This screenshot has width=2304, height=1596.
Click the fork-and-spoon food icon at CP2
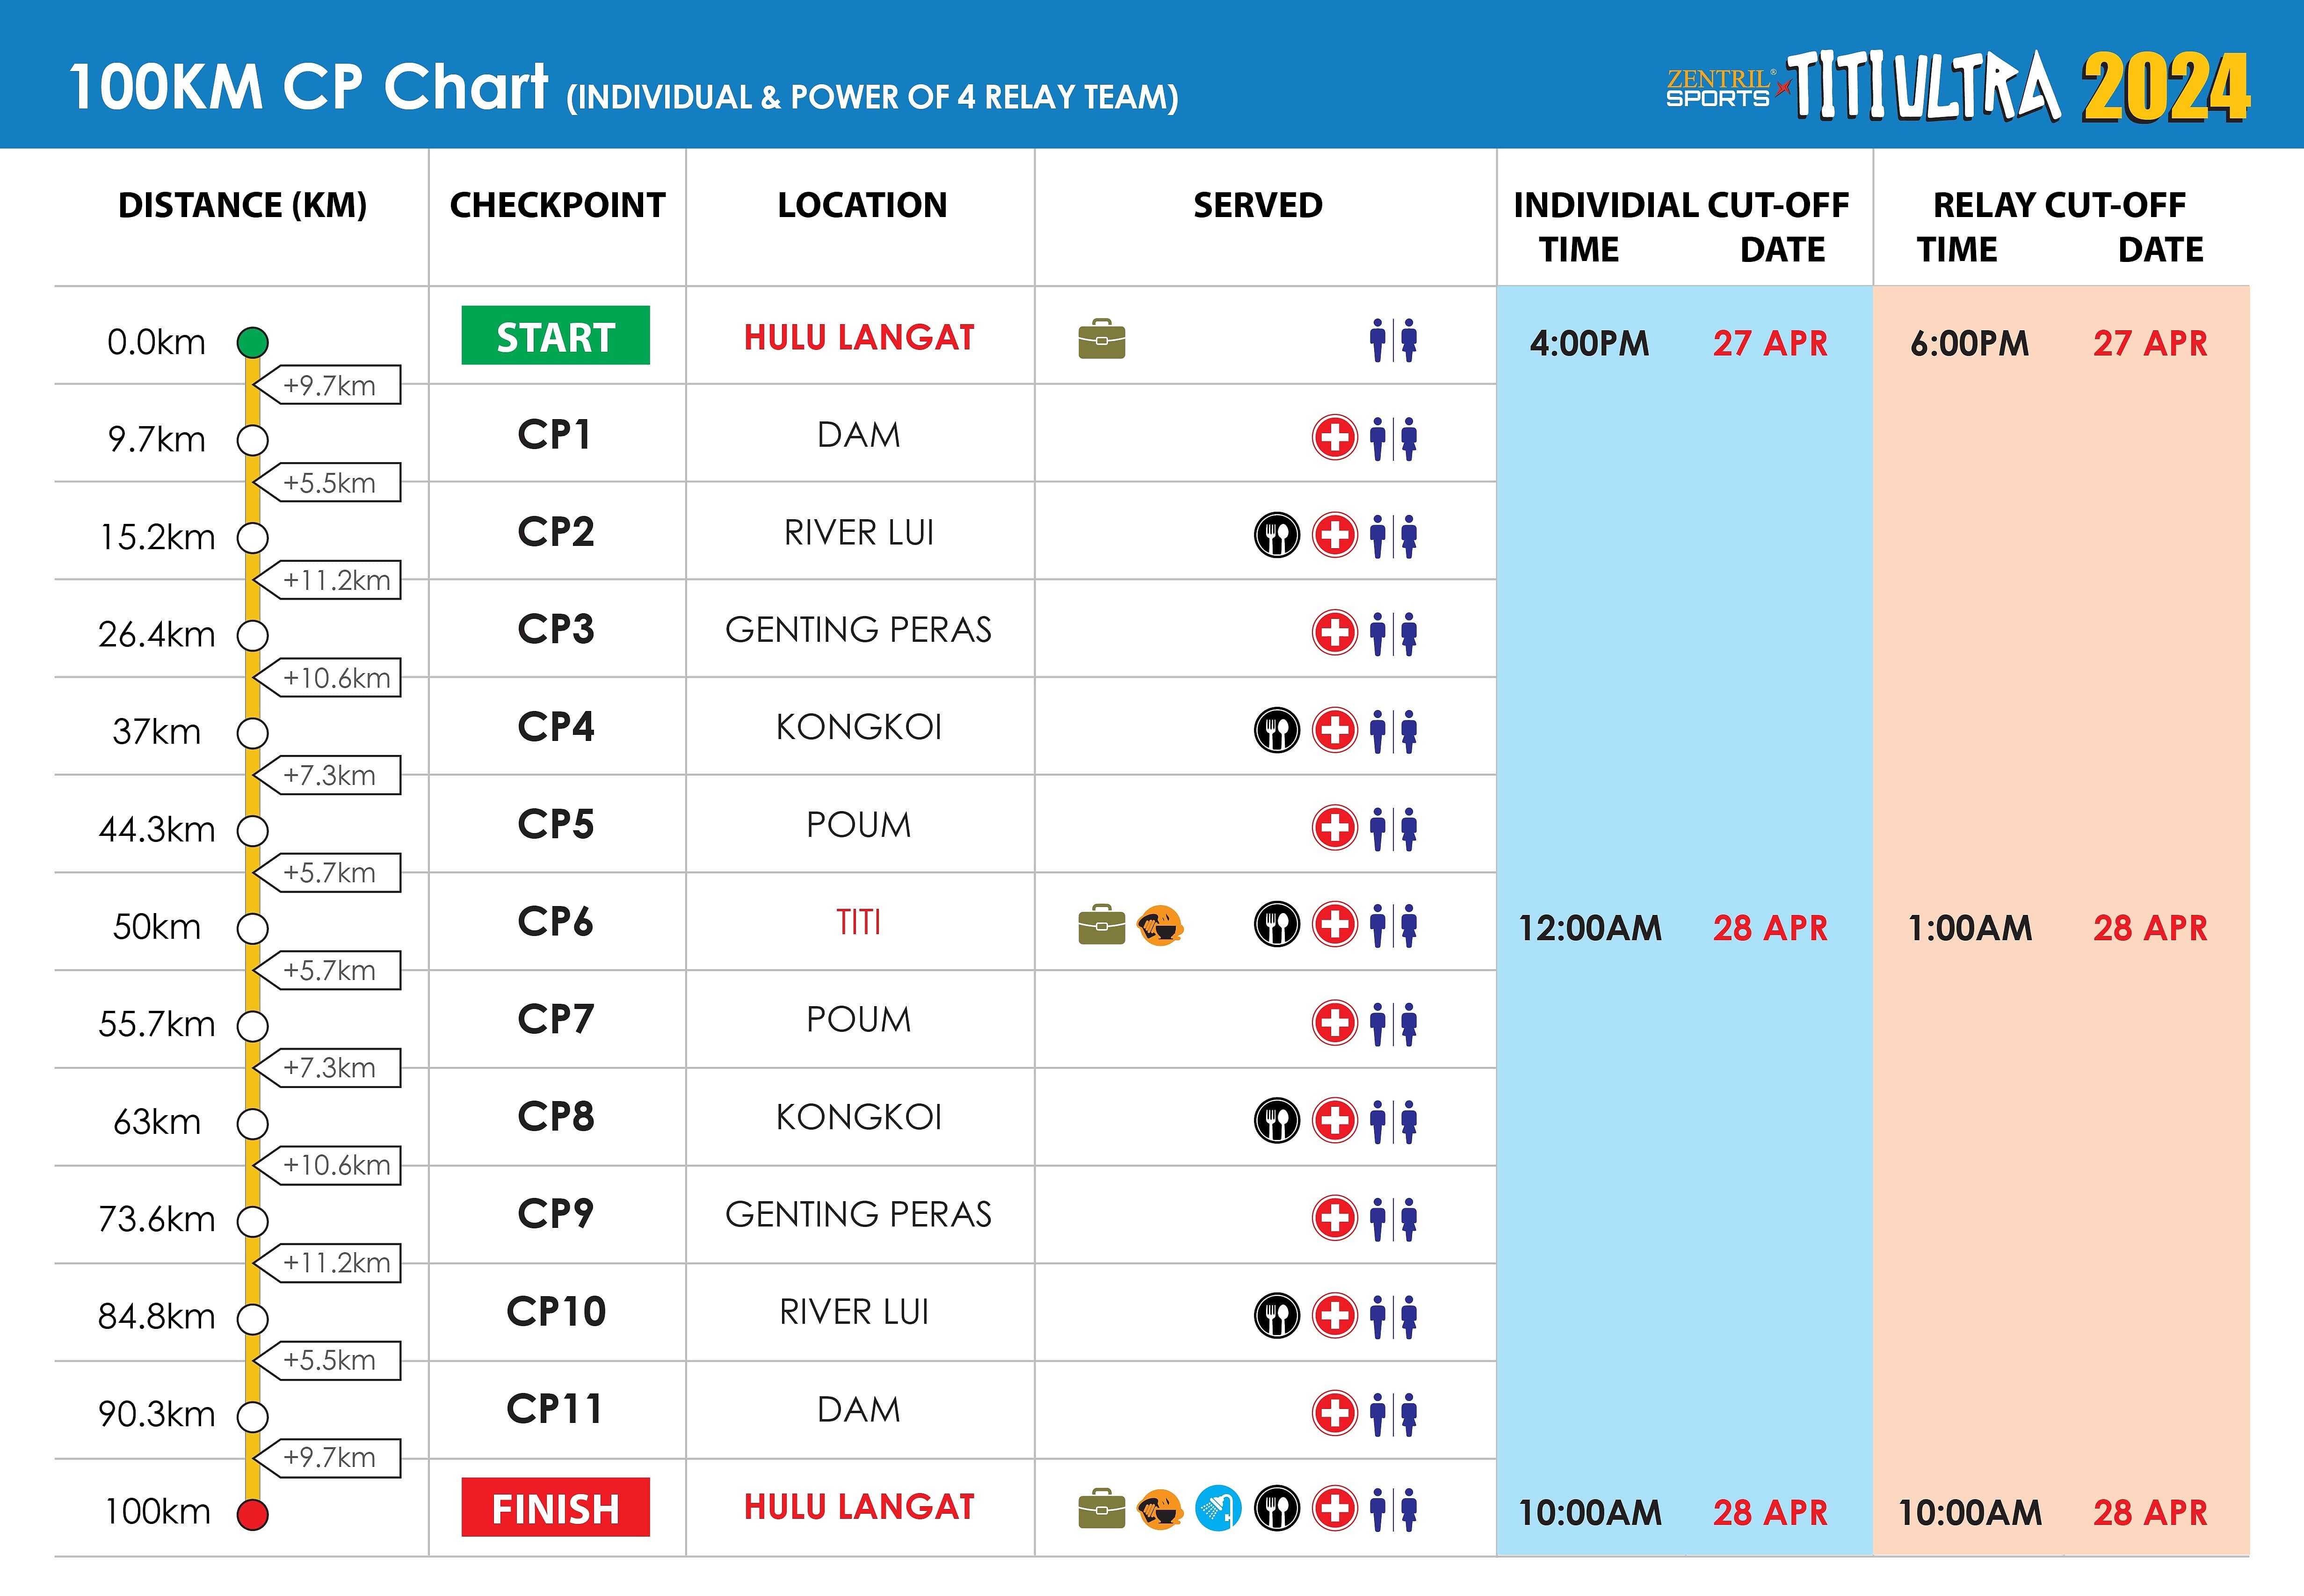1276,535
